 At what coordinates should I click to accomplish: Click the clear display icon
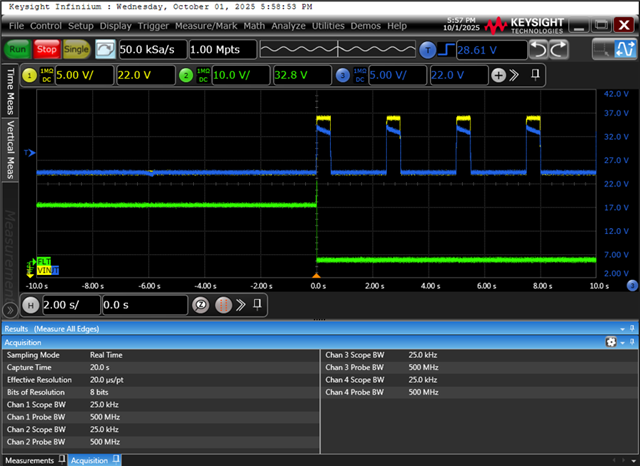pyautogui.click(x=105, y=49)
